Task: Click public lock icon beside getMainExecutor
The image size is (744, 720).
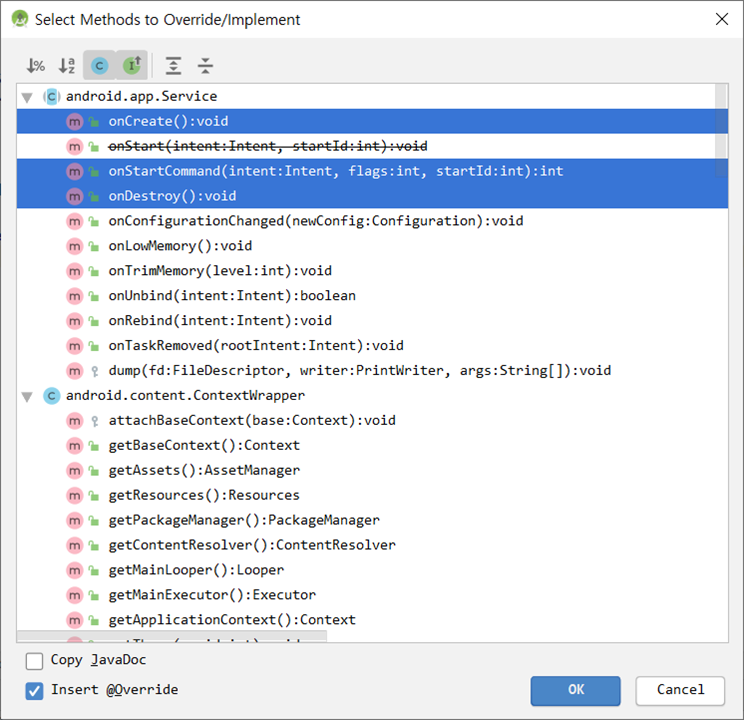Action: 94,595
